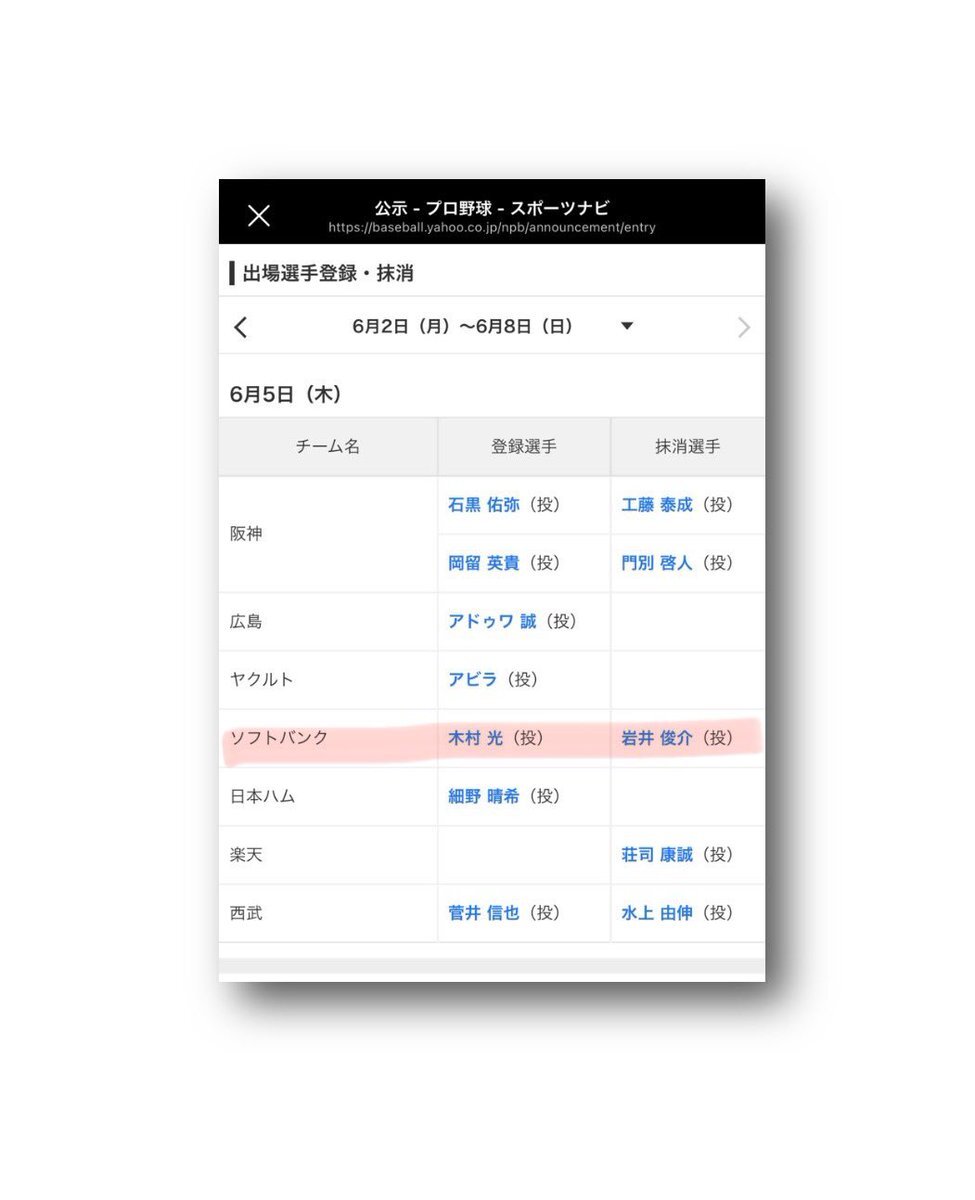Open player link 岩井 俊介
The width and height of the screenshot is (975, 1200).
656,738
